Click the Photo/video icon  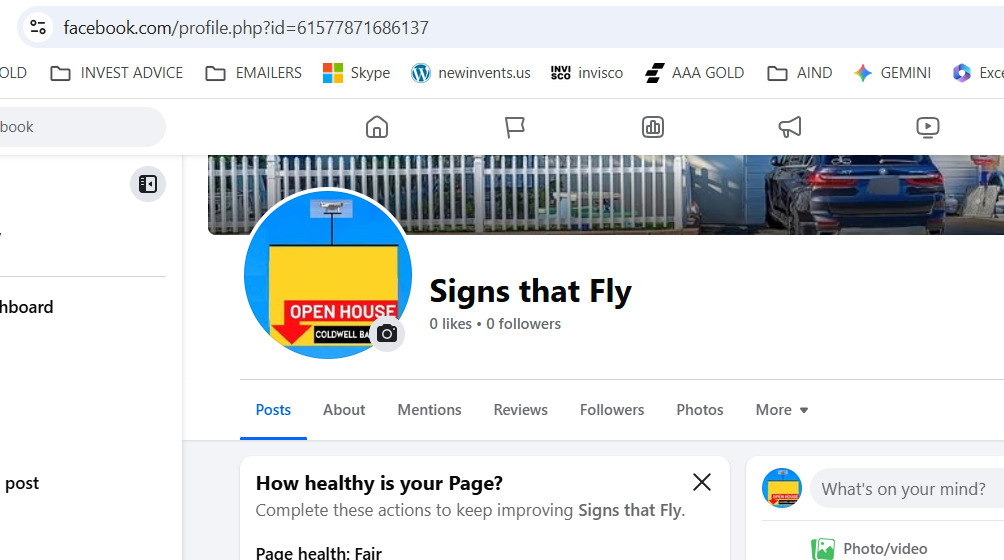click(x=823, y=548)
